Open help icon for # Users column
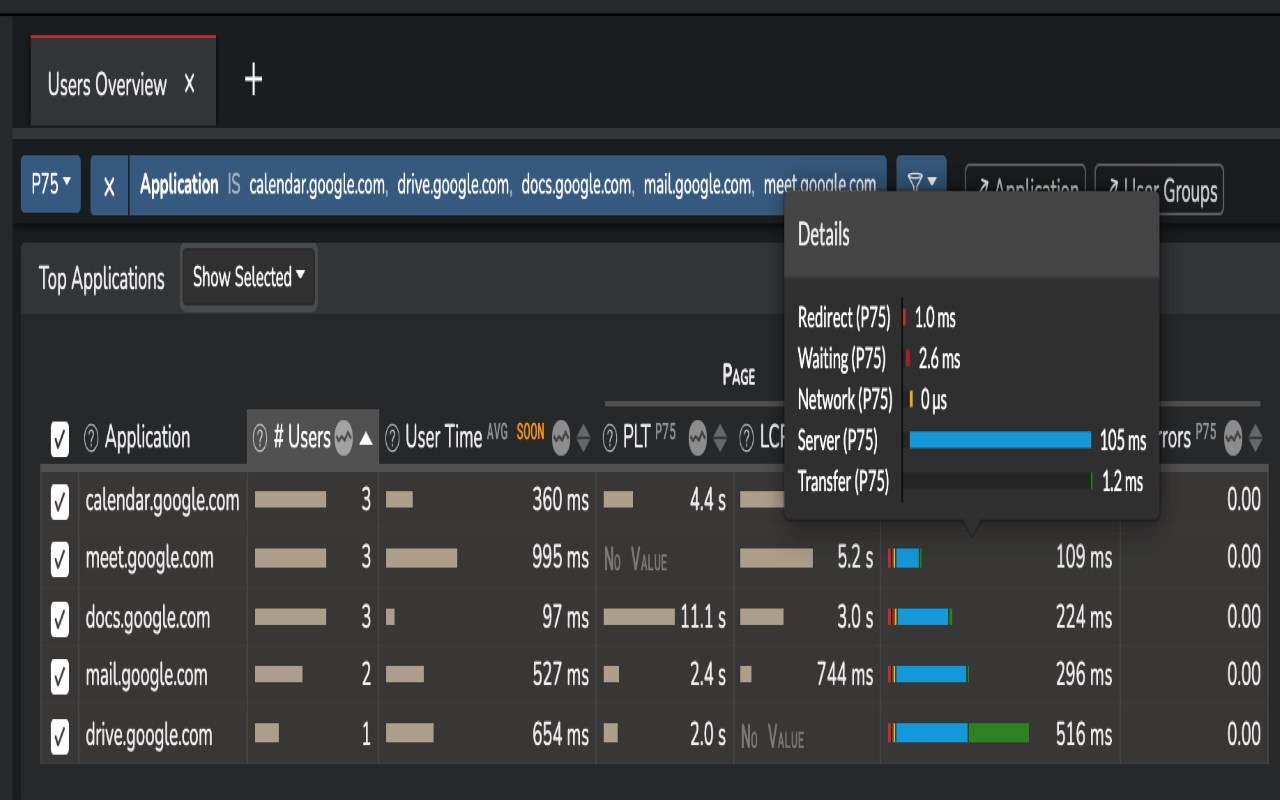 click(x=260, y=438)
